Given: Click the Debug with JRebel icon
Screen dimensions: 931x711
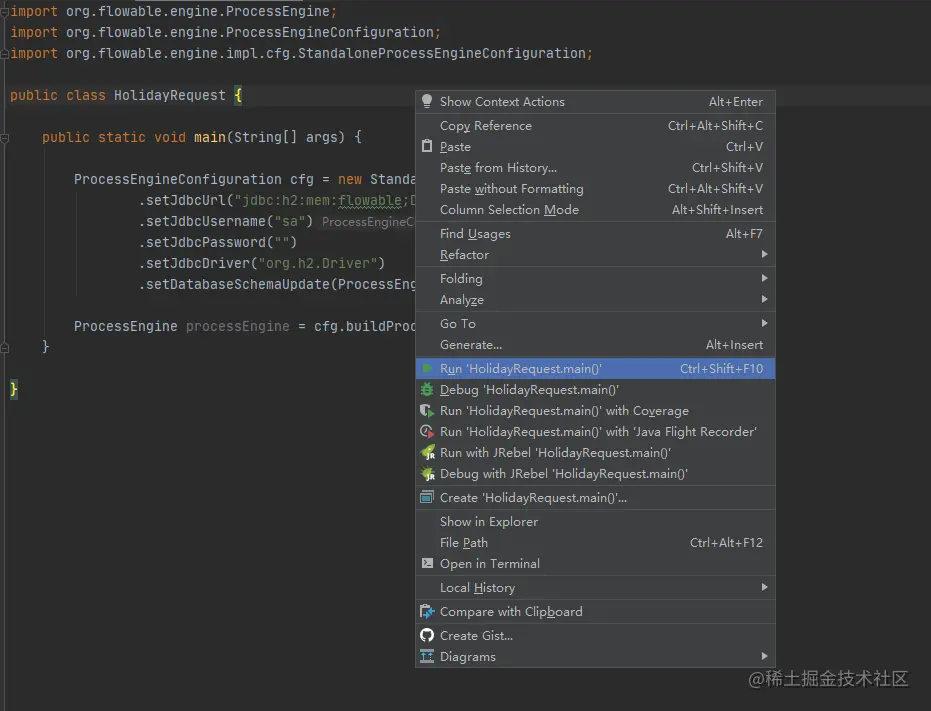Looking at the screenshot, I should 427,474.
